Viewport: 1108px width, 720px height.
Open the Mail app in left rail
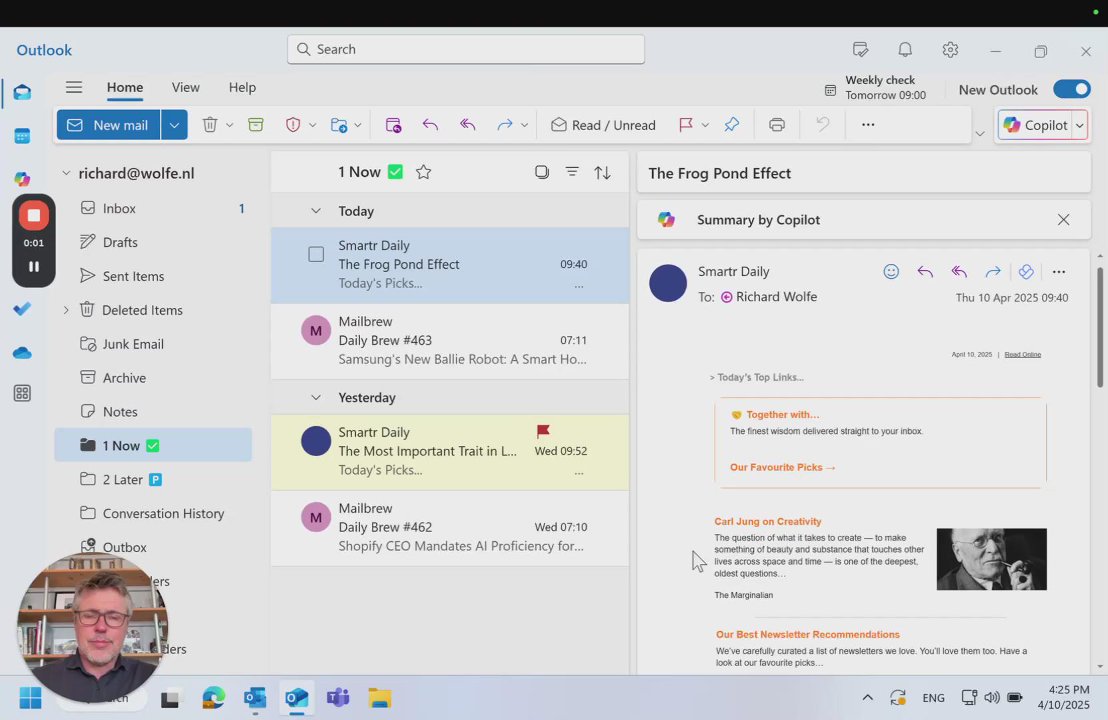(22, 93)
